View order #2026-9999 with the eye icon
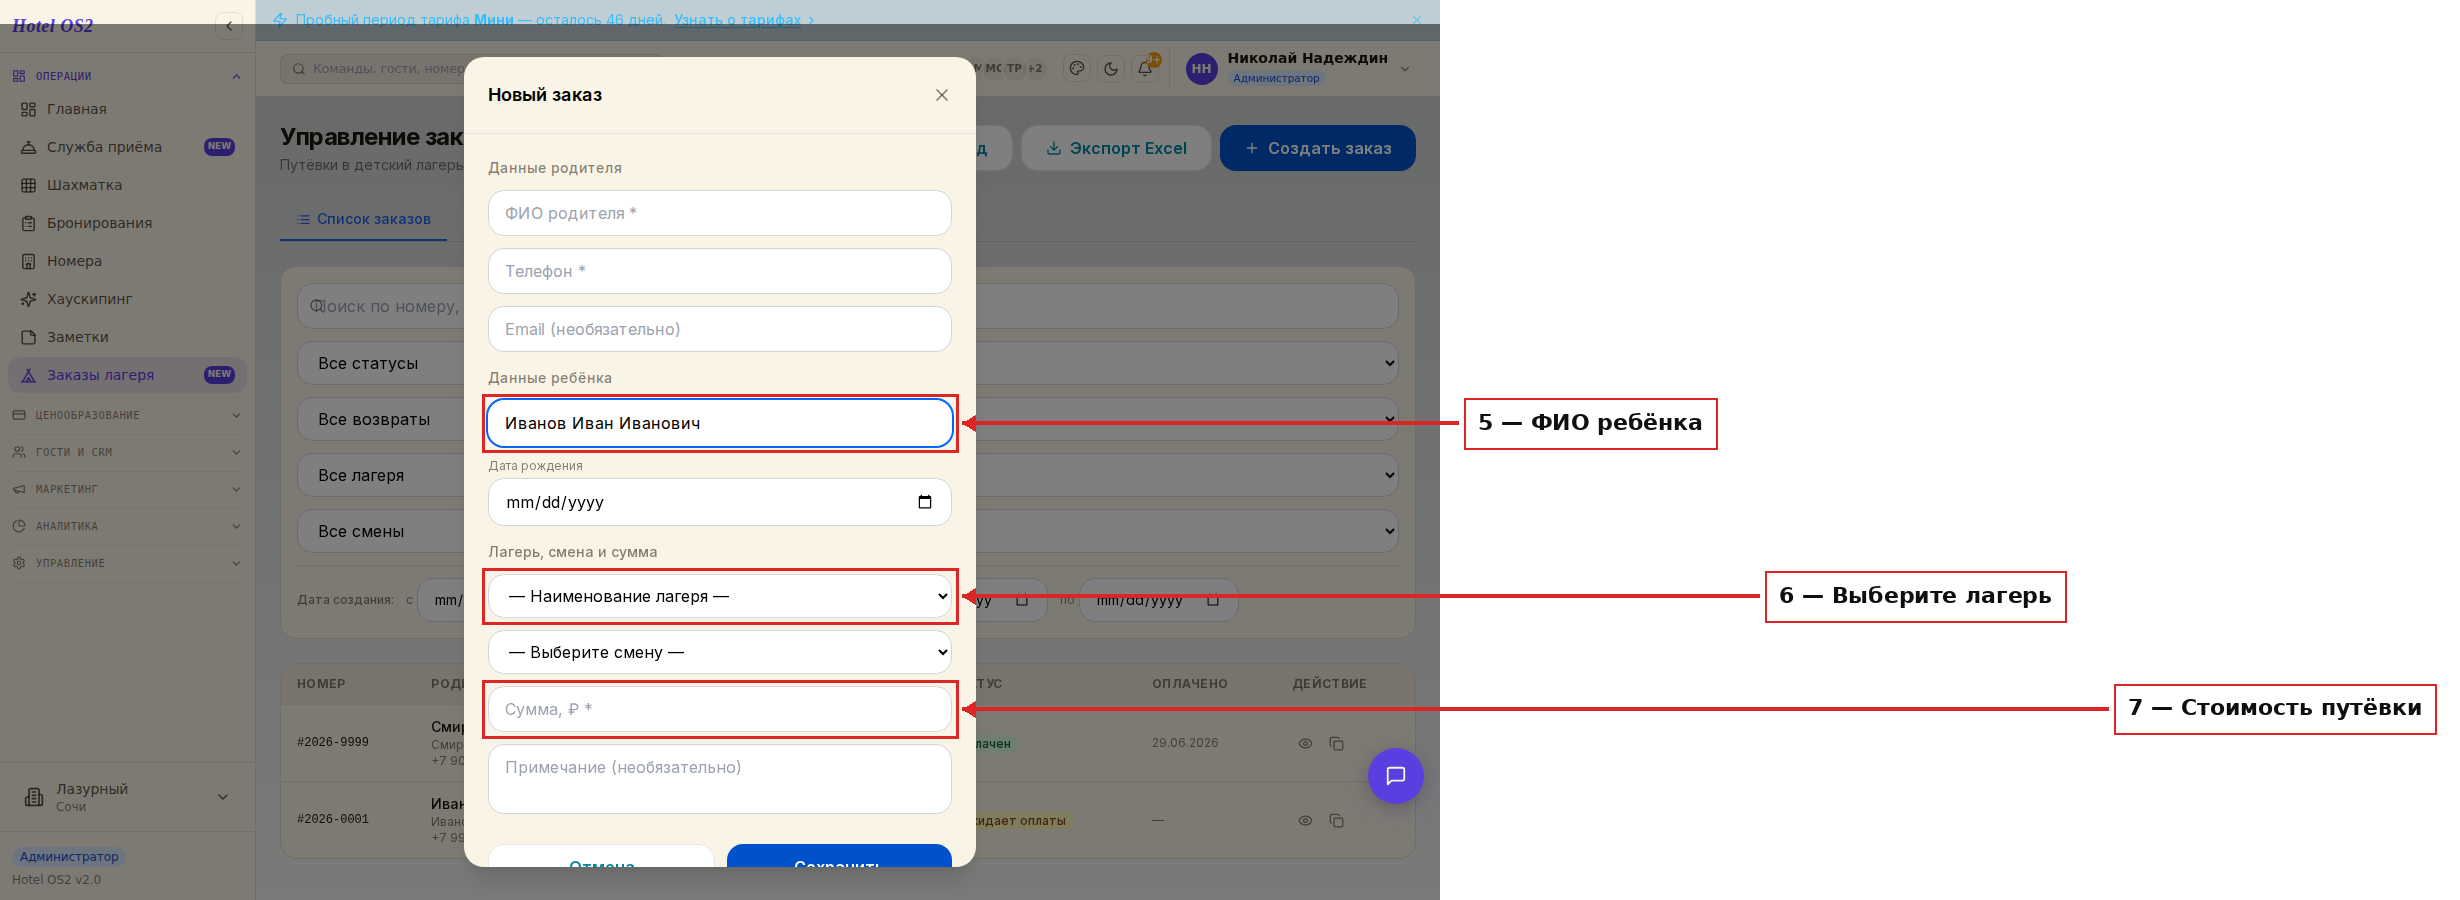Screen dimensions: 2460x900 pos(1305,743)
